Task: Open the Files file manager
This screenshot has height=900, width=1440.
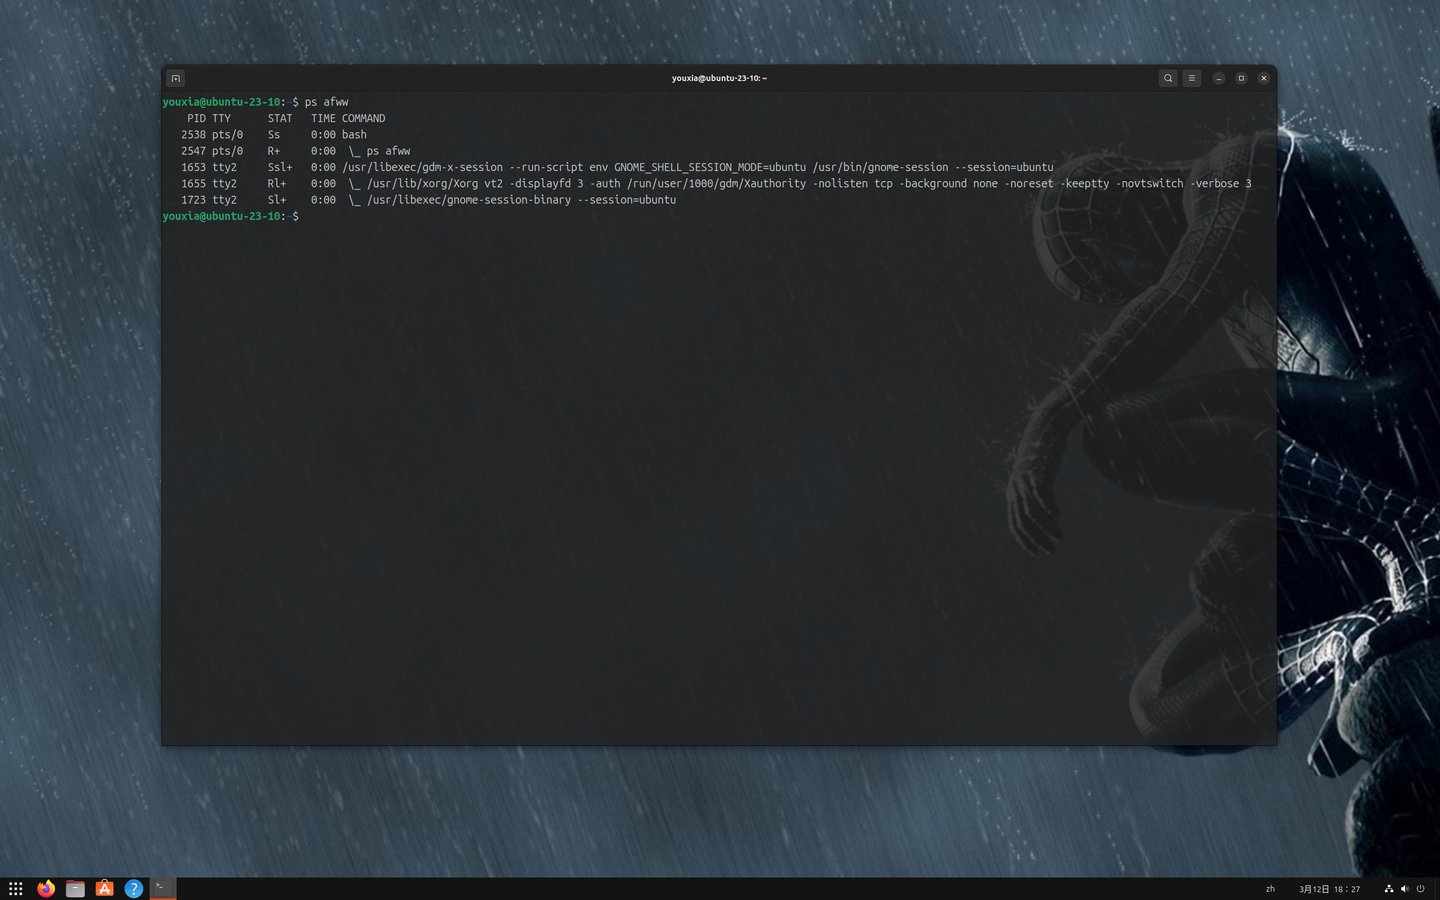Action: click(75, 888)
